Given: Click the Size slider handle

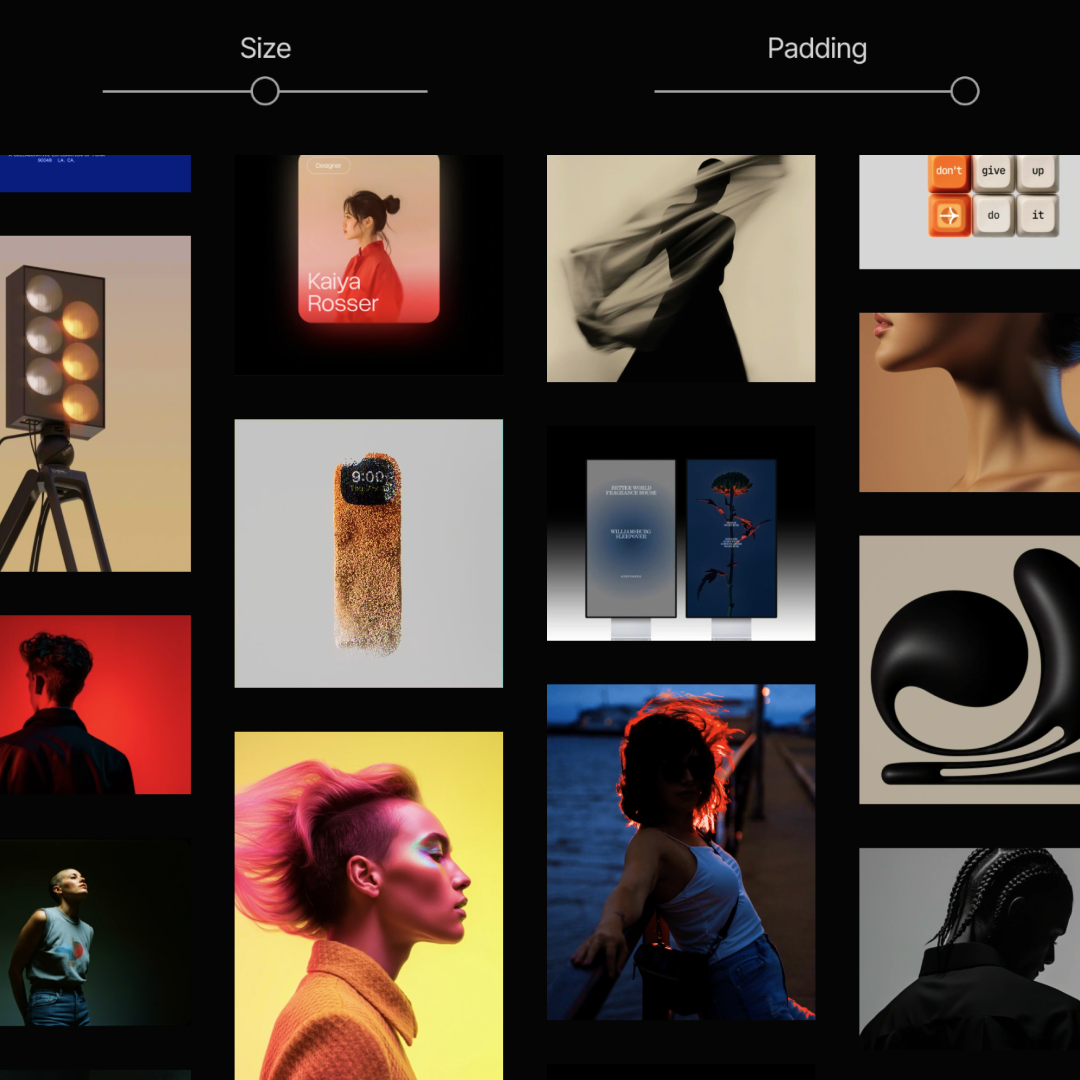Looking at the screenshot, I should tap(265, 92).
